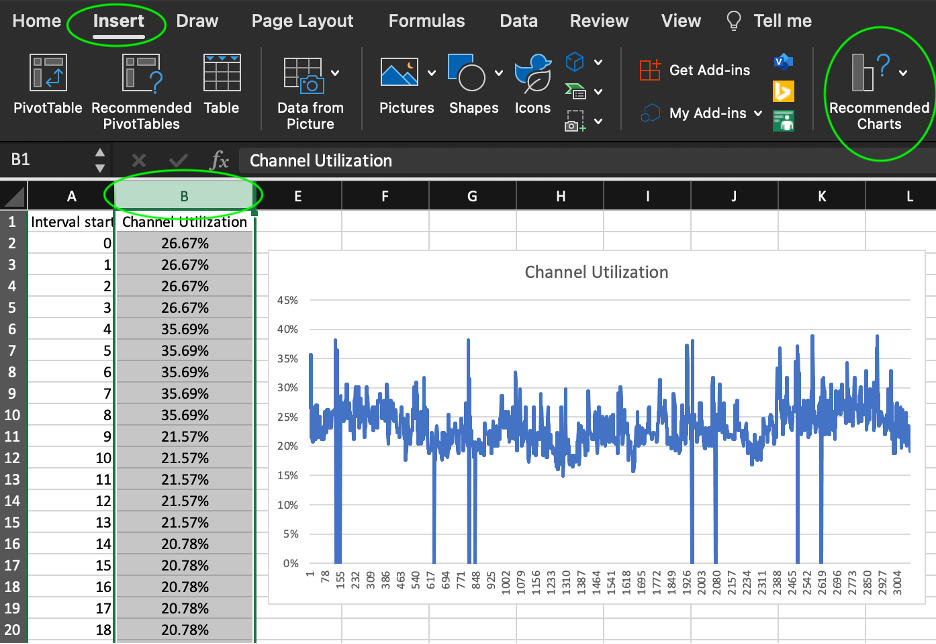Click the Bing Maps add-in icon
This screenshot has width=936, height=644.
tap(783, 91)
